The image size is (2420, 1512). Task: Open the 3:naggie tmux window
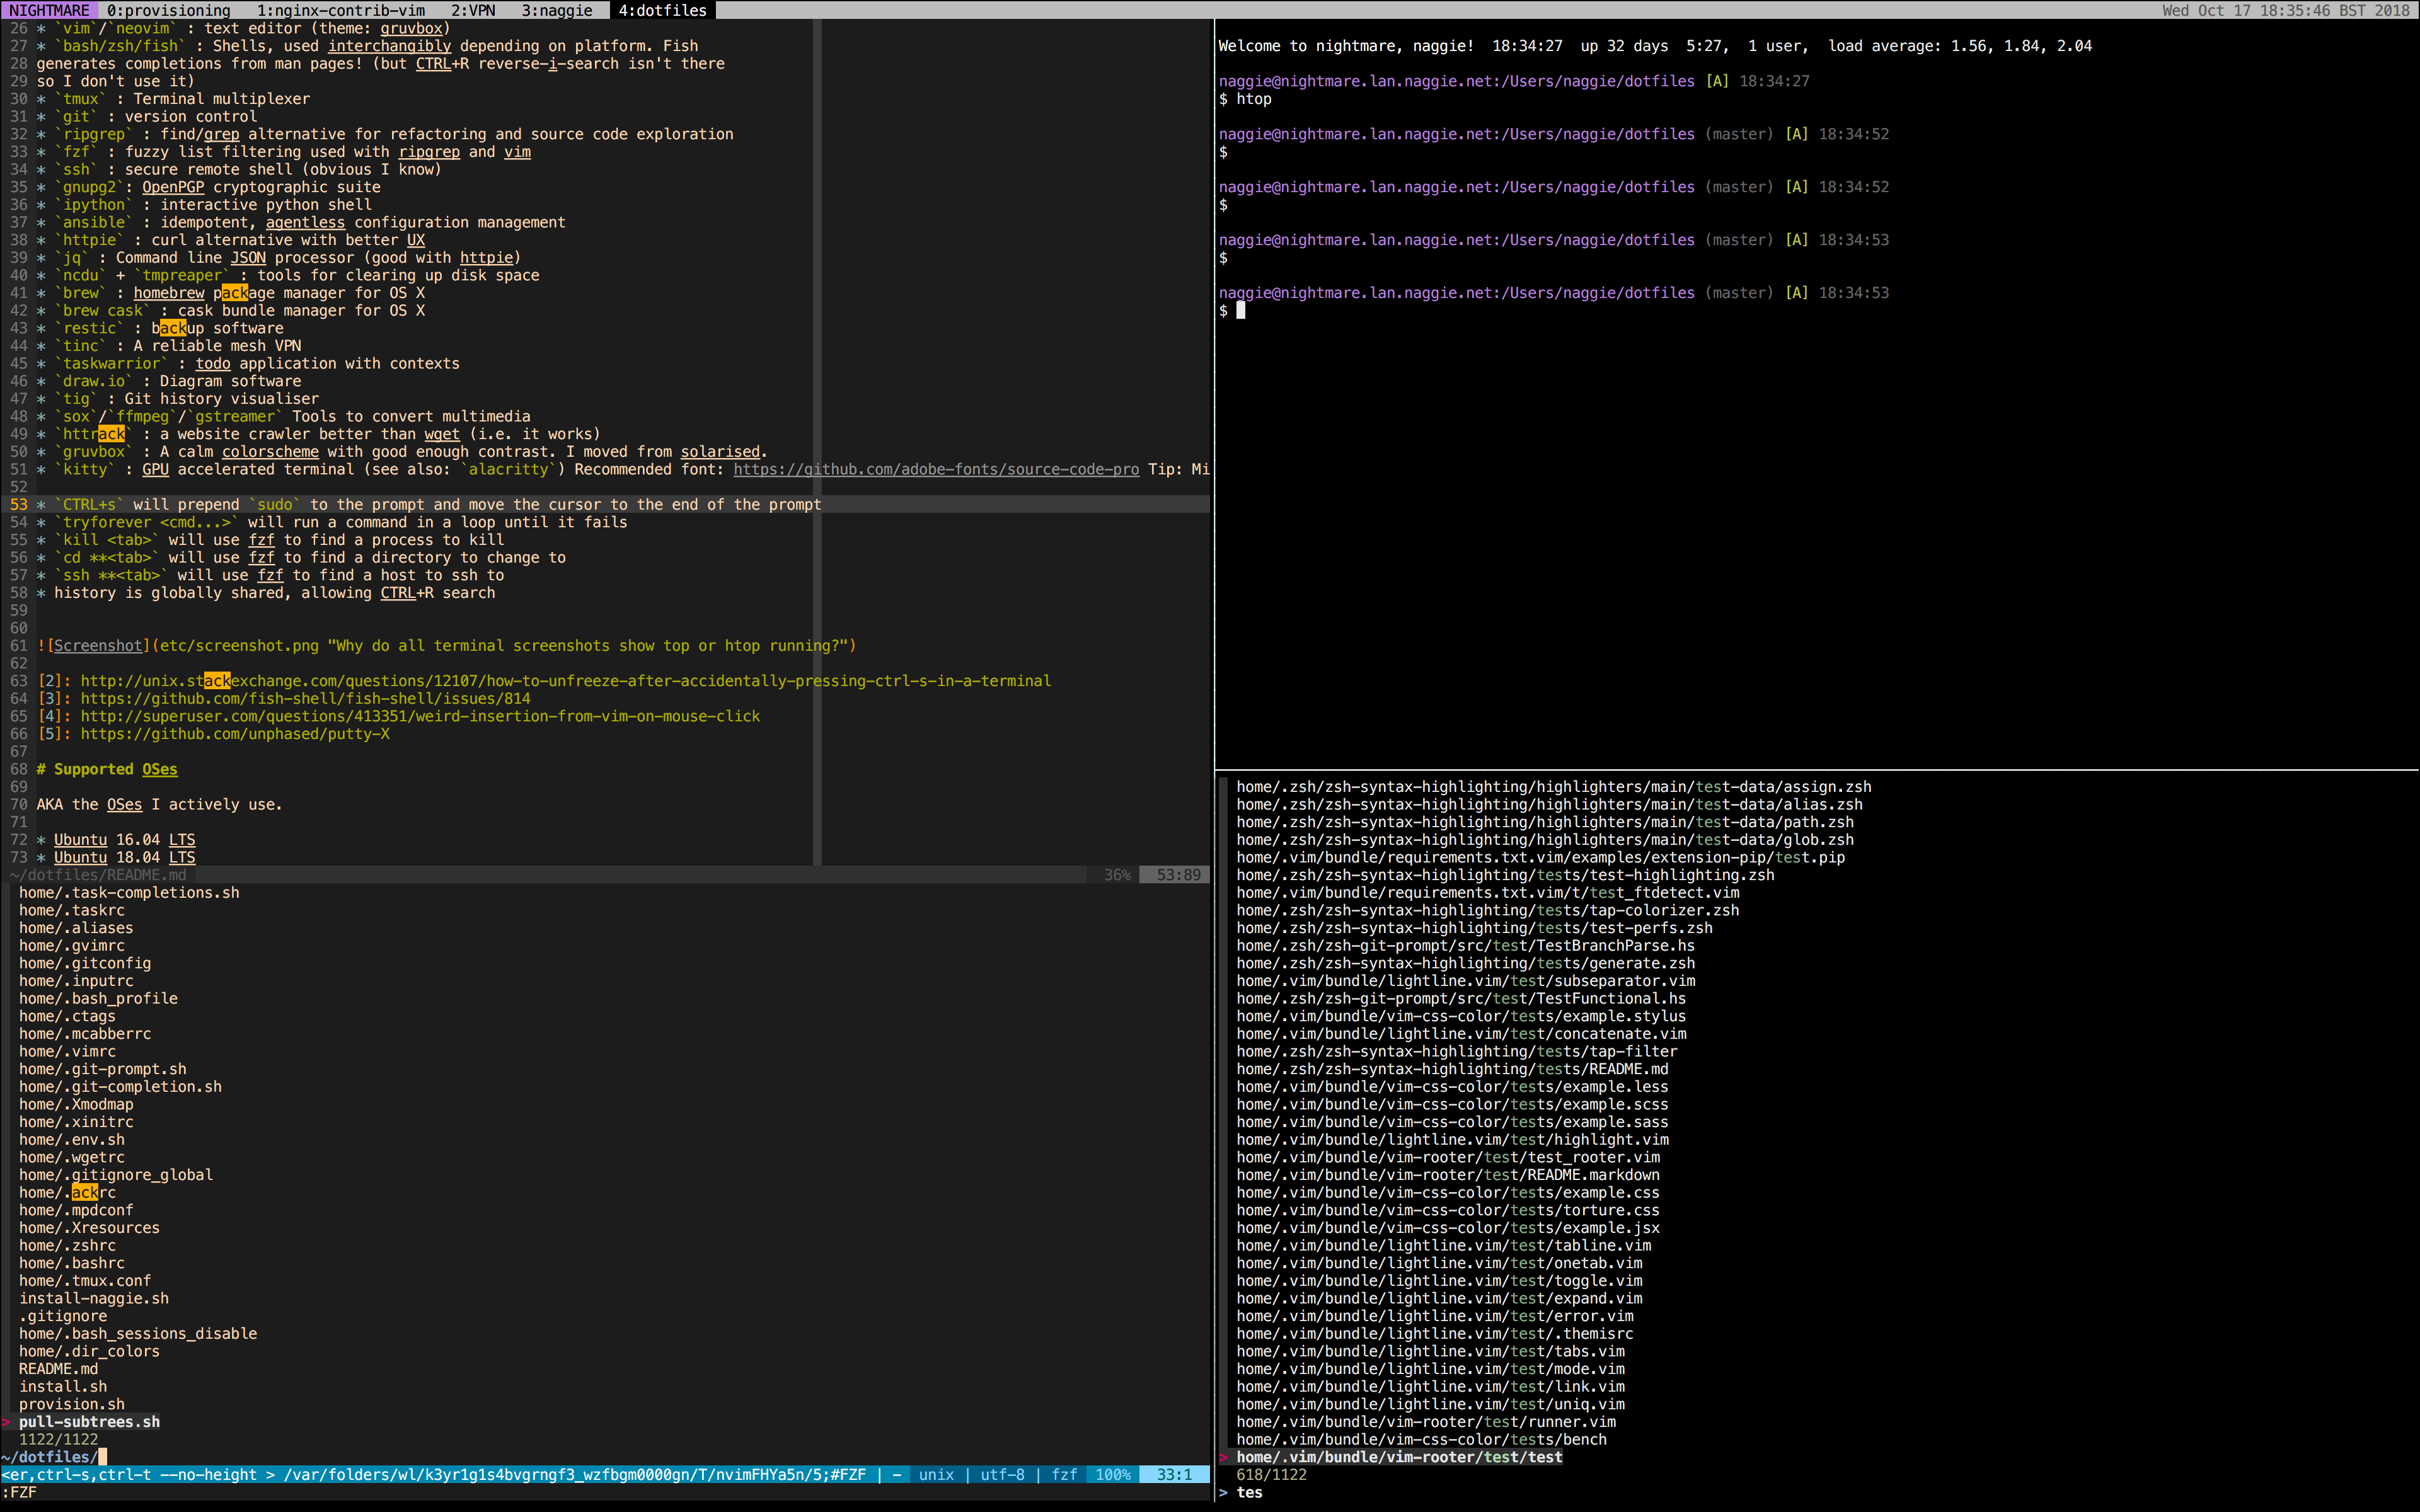click(x=557, y=10)
